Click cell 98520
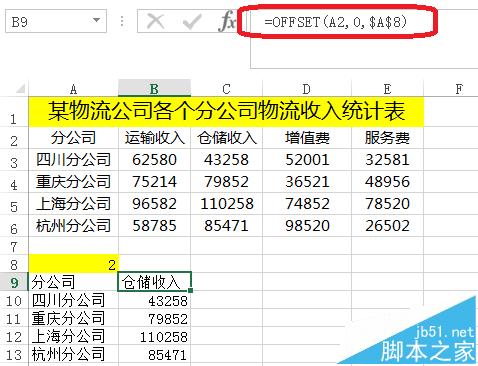 point(307,226)
